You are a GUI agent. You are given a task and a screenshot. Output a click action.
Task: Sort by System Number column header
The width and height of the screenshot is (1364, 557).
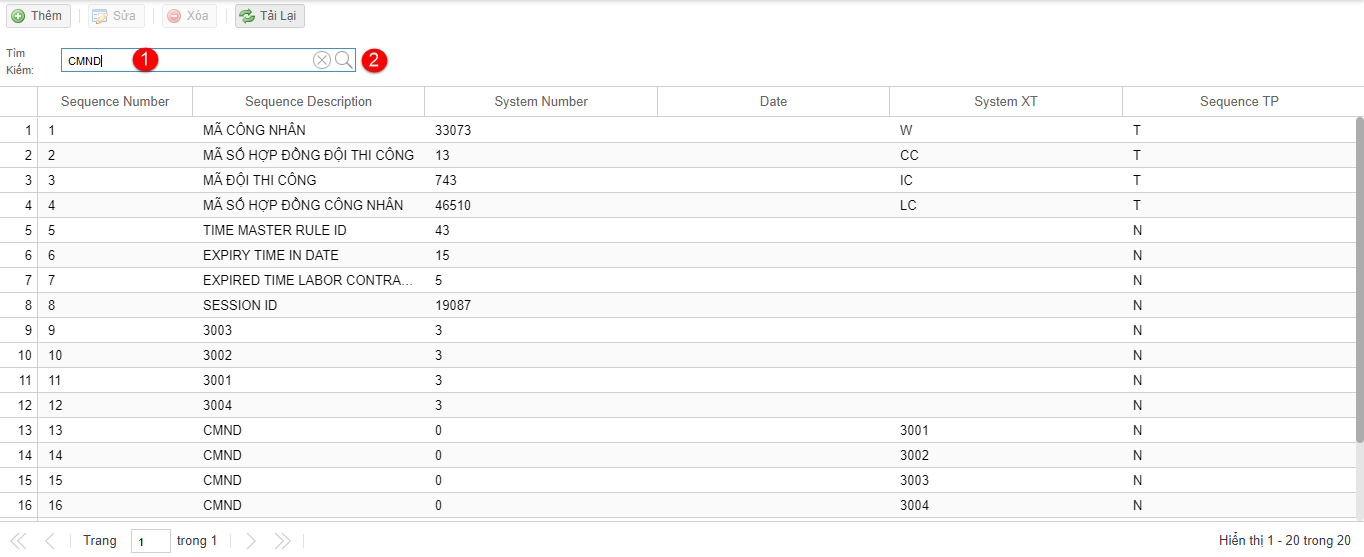541,102
